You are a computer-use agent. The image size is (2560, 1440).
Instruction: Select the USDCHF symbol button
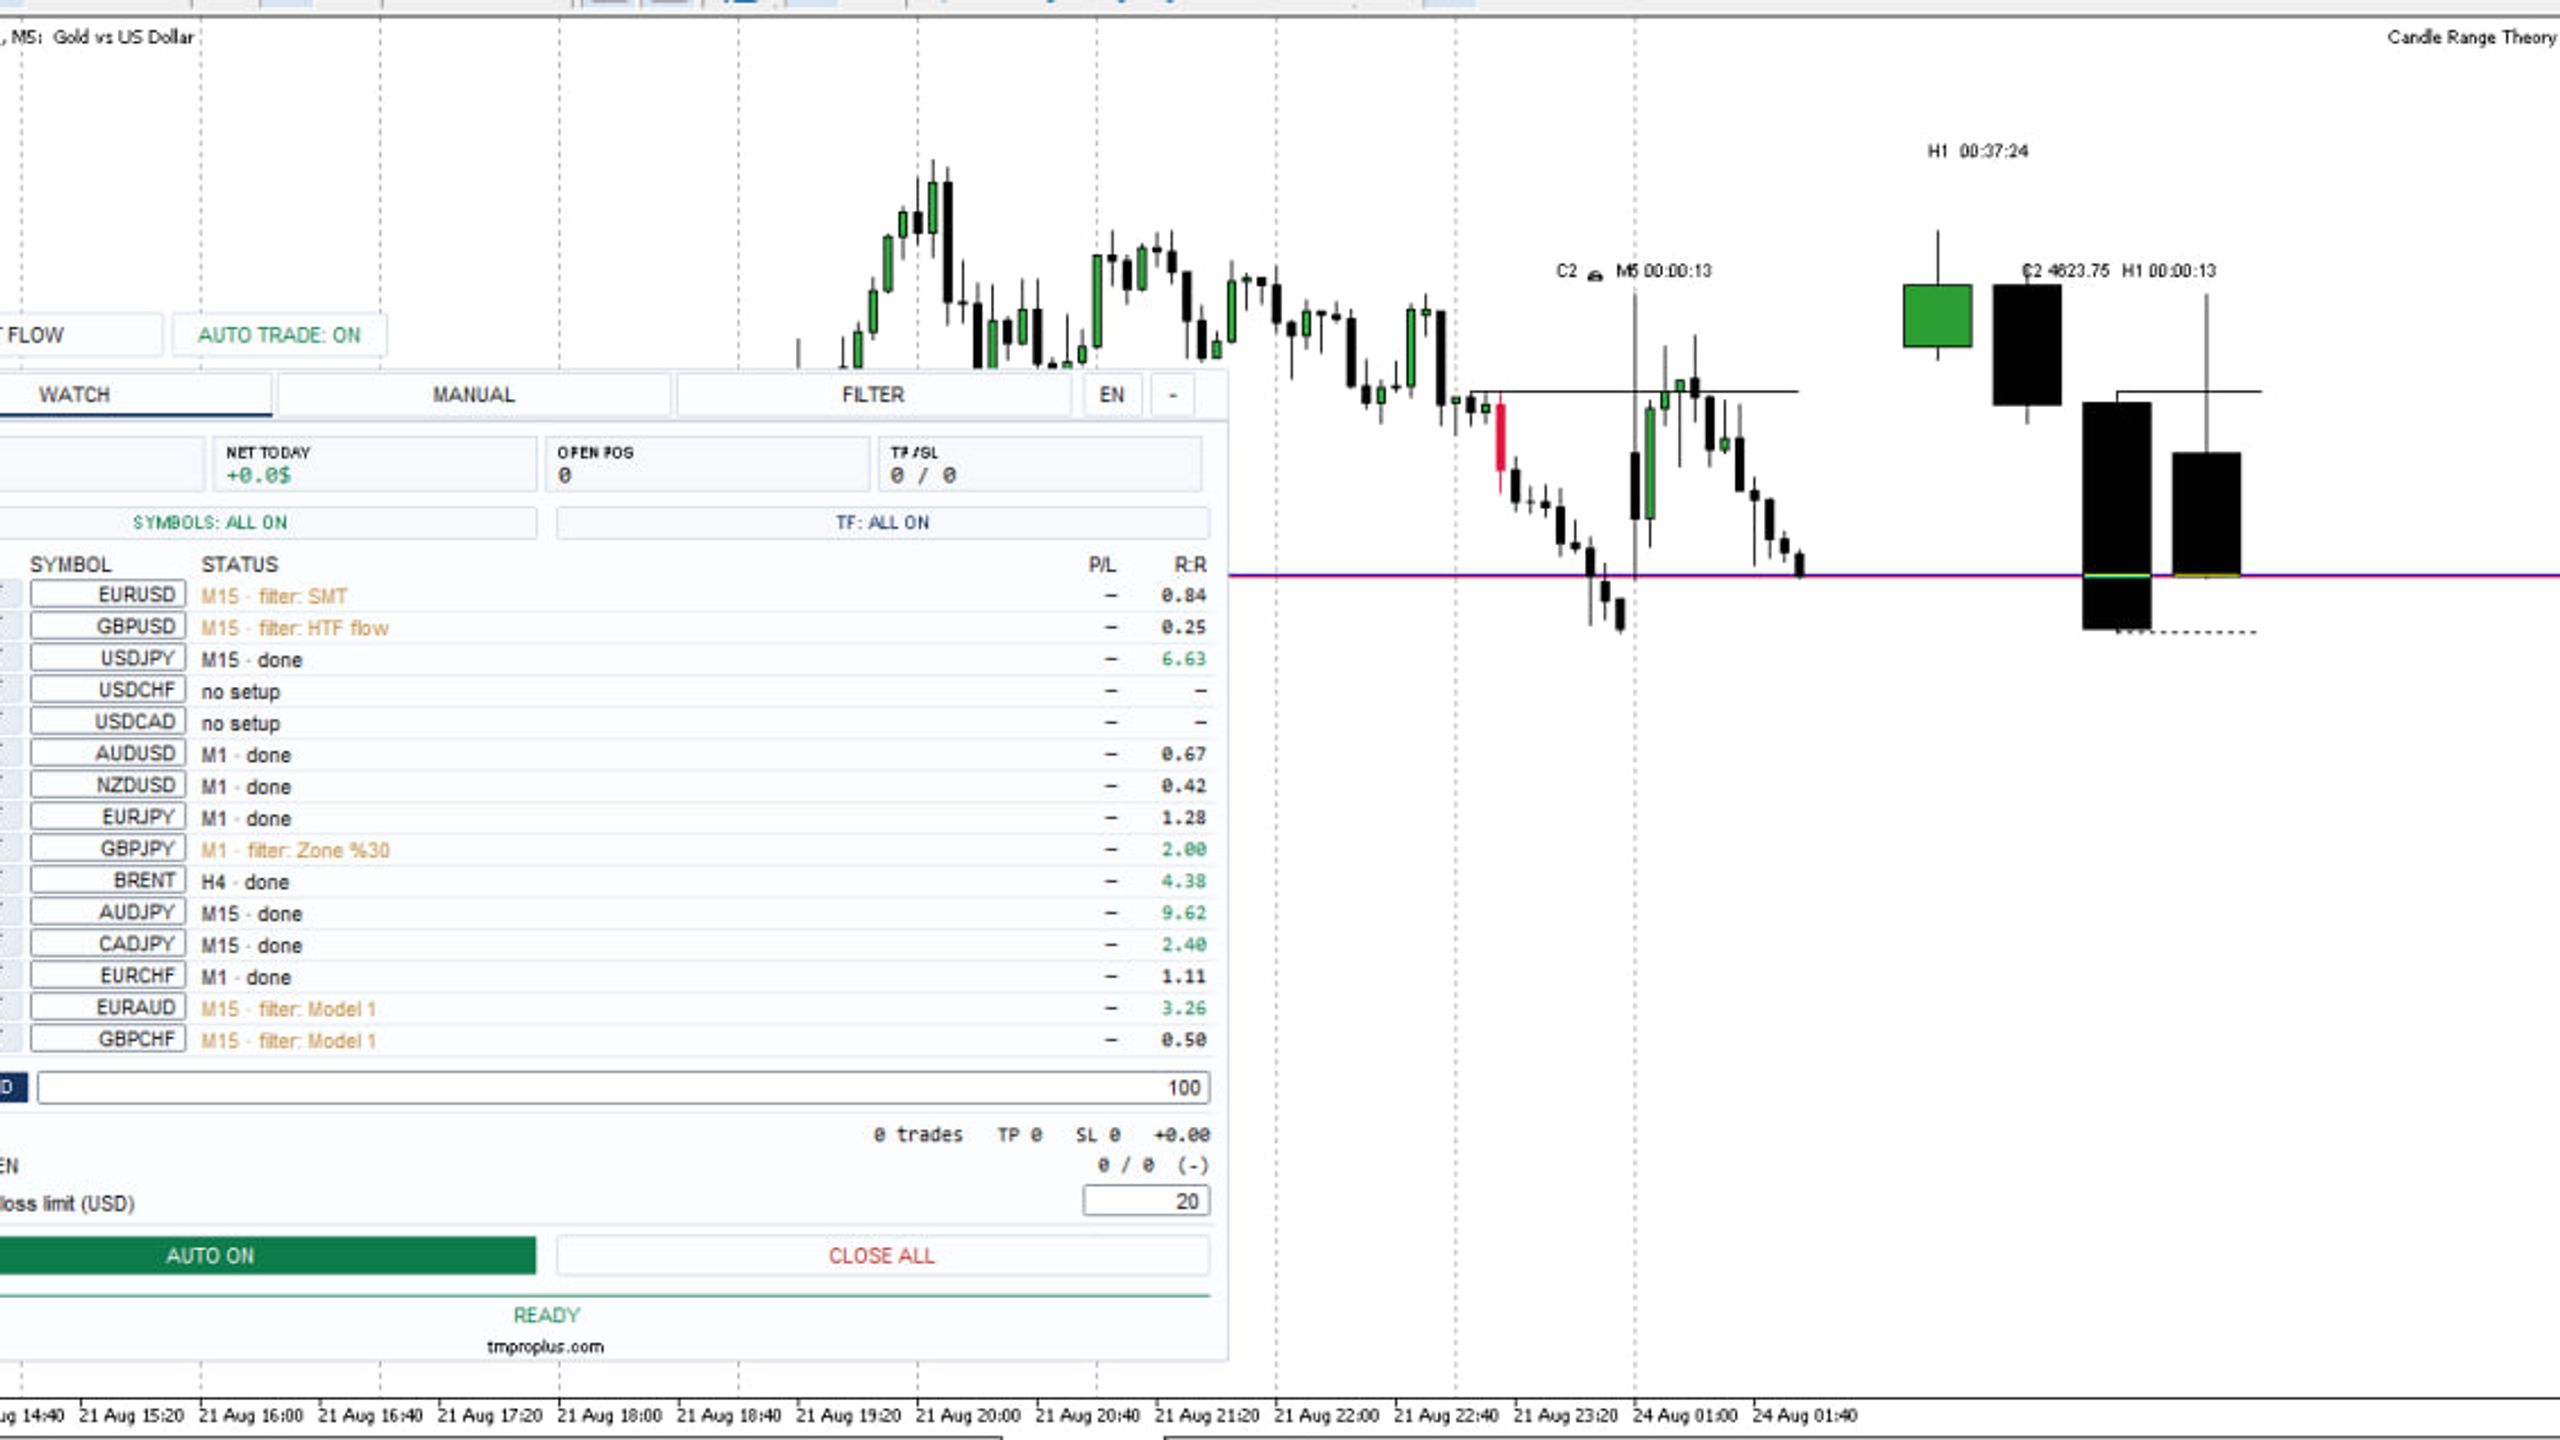[108, 690]
